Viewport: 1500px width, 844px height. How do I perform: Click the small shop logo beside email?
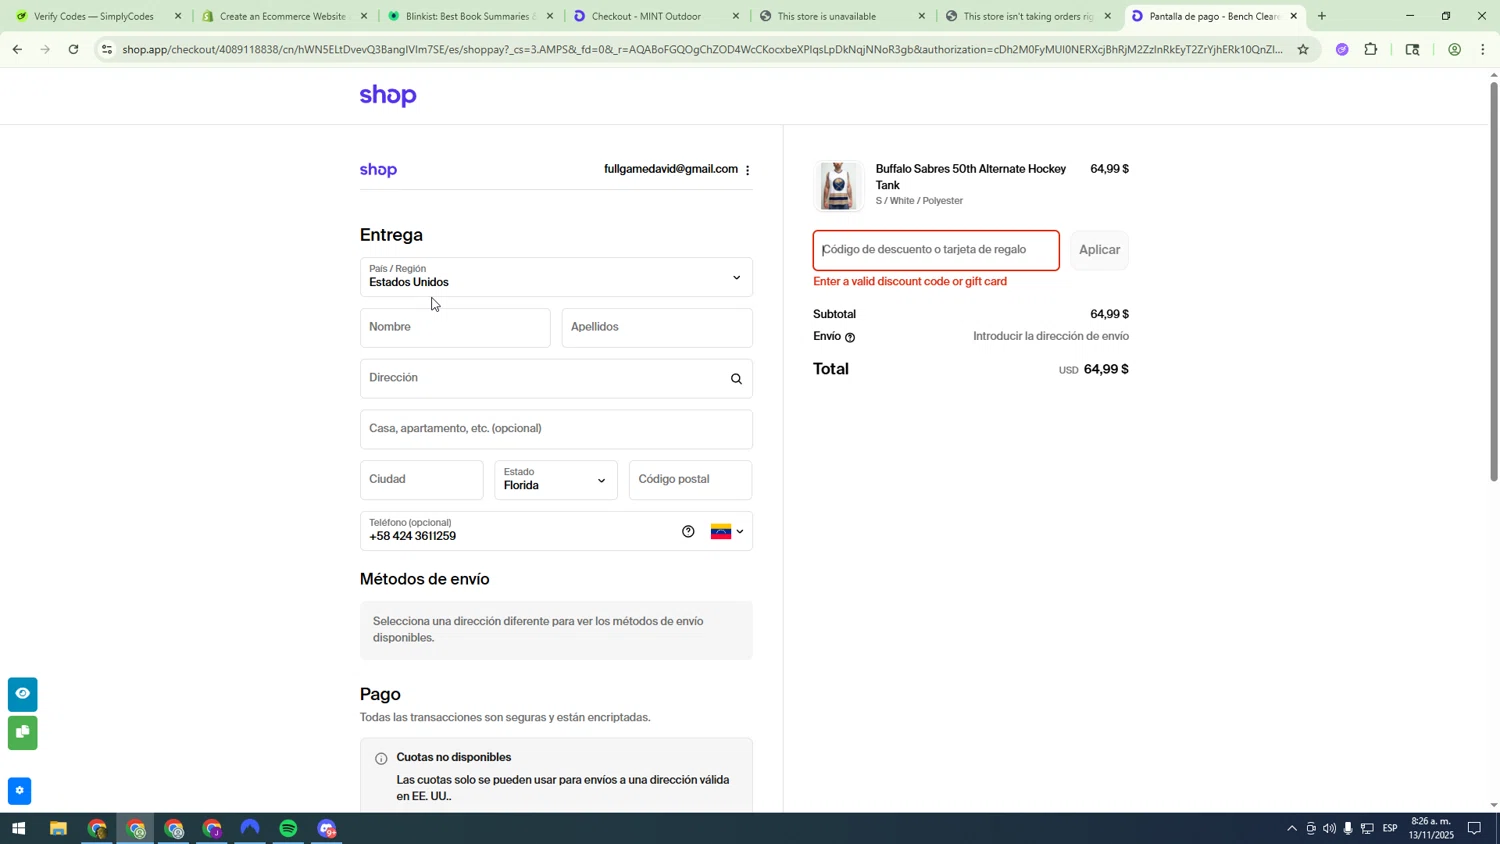pos(379,170)
